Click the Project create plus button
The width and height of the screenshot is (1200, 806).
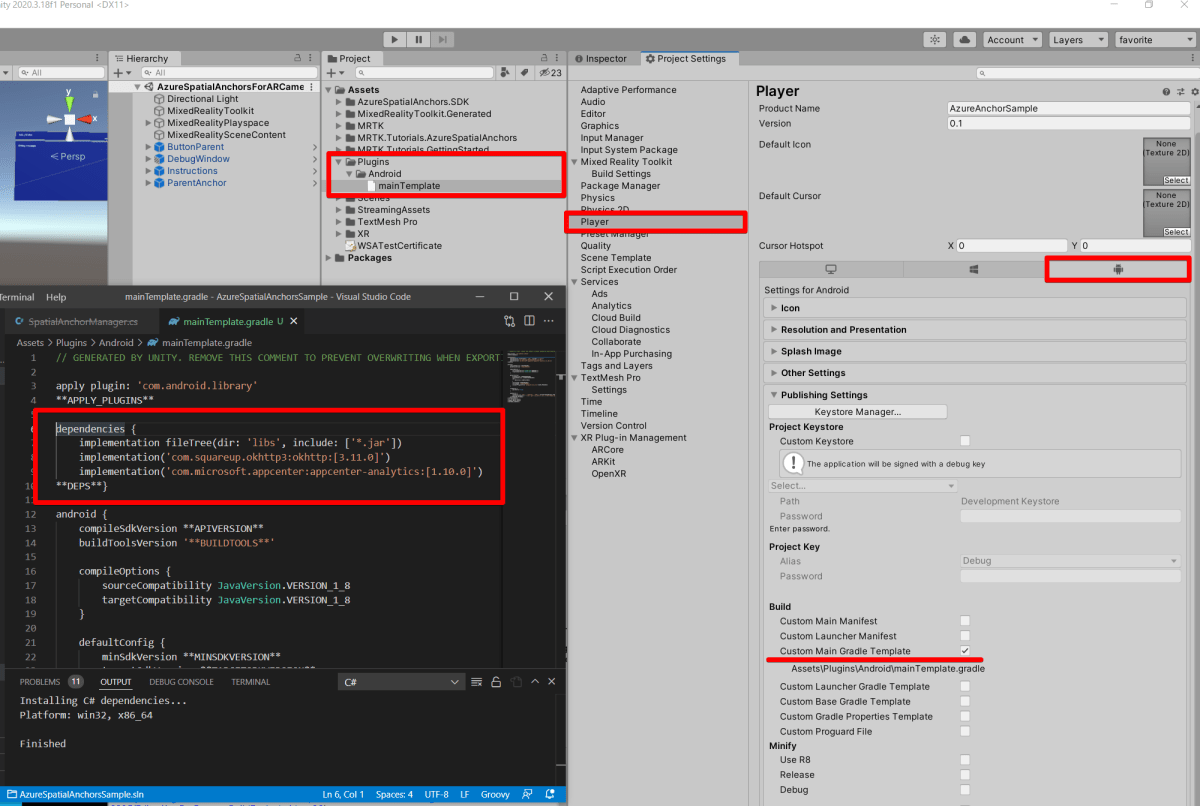pyautogui.click(x=334, y=73)
